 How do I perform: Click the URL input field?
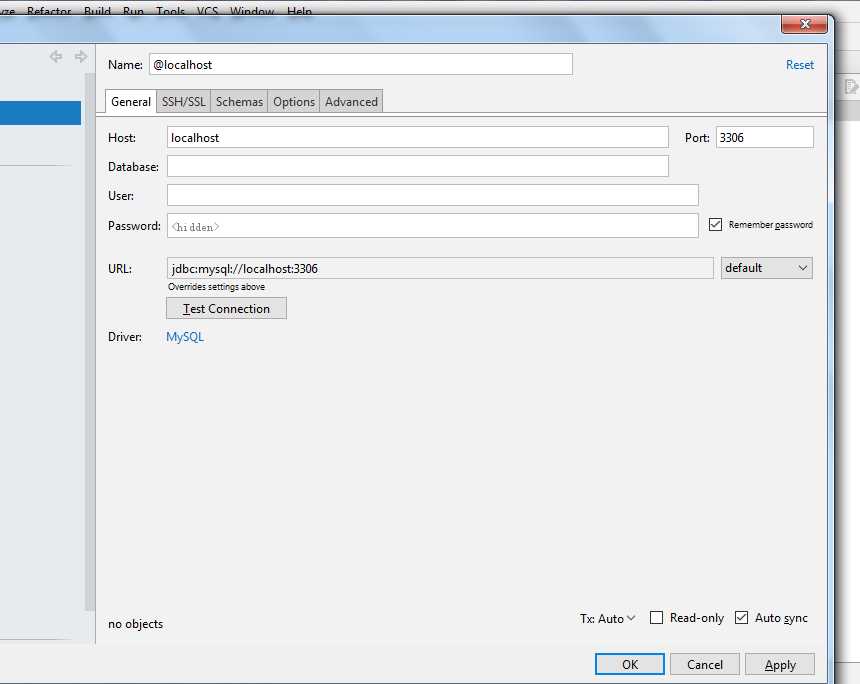pos(440,268)
